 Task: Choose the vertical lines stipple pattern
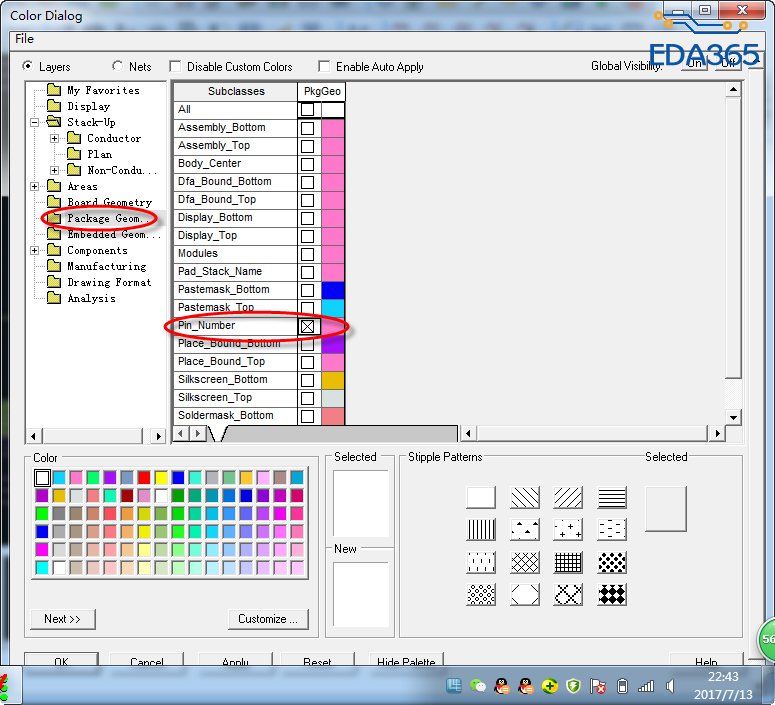tap(481, 529)
